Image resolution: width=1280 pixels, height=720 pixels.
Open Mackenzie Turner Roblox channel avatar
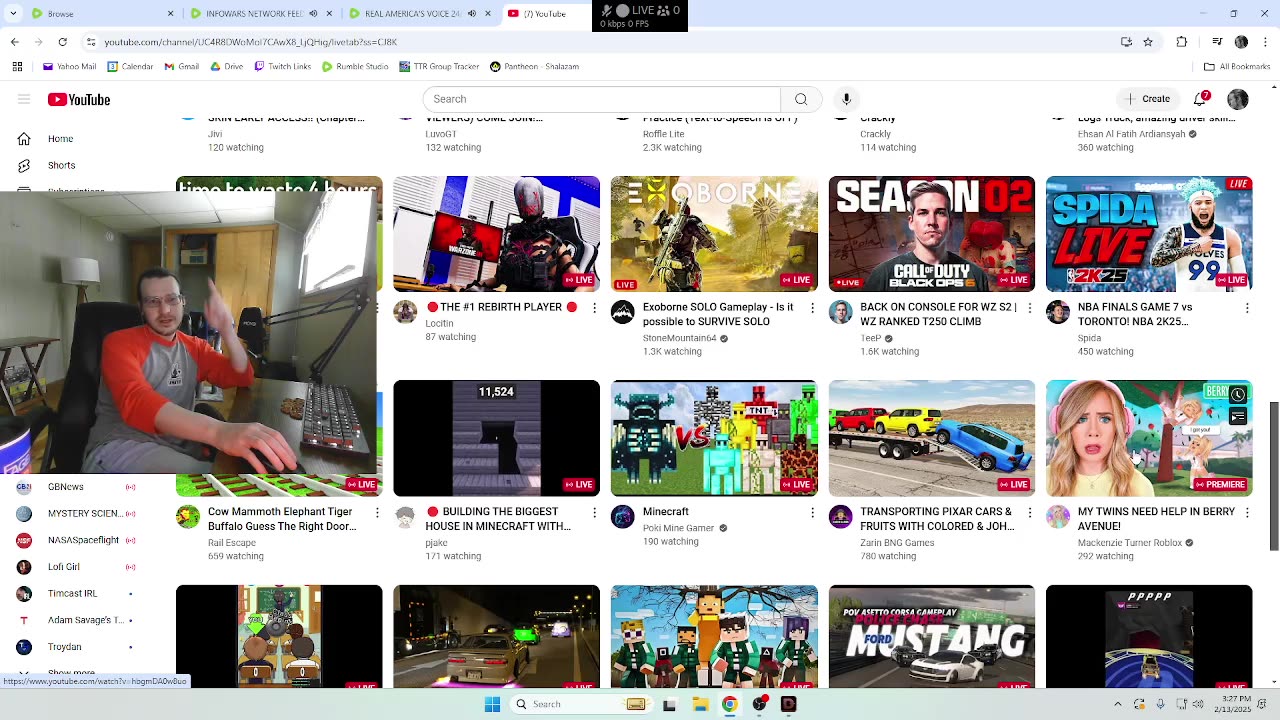click(1058, 516)
